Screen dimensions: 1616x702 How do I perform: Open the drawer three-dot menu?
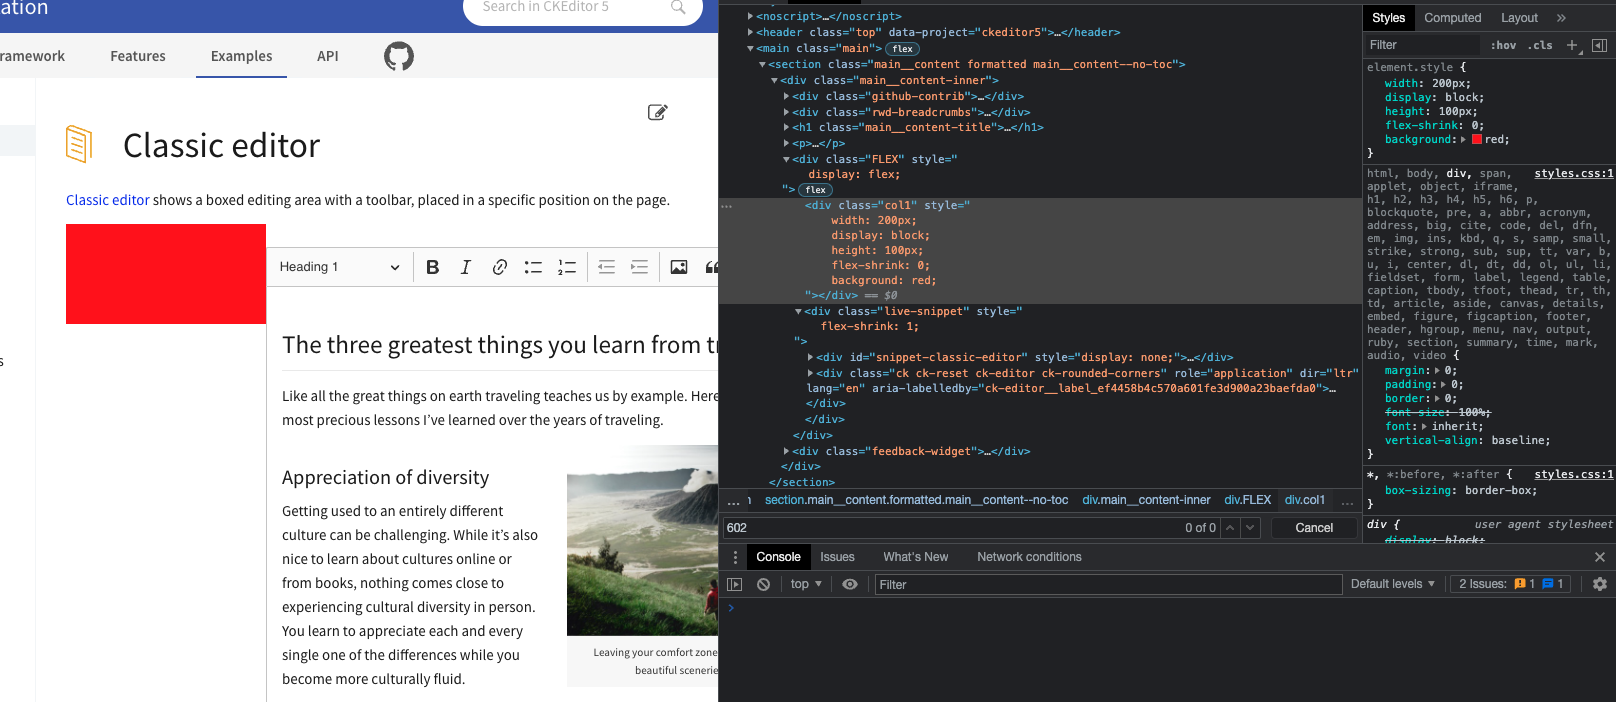[735, 557]
